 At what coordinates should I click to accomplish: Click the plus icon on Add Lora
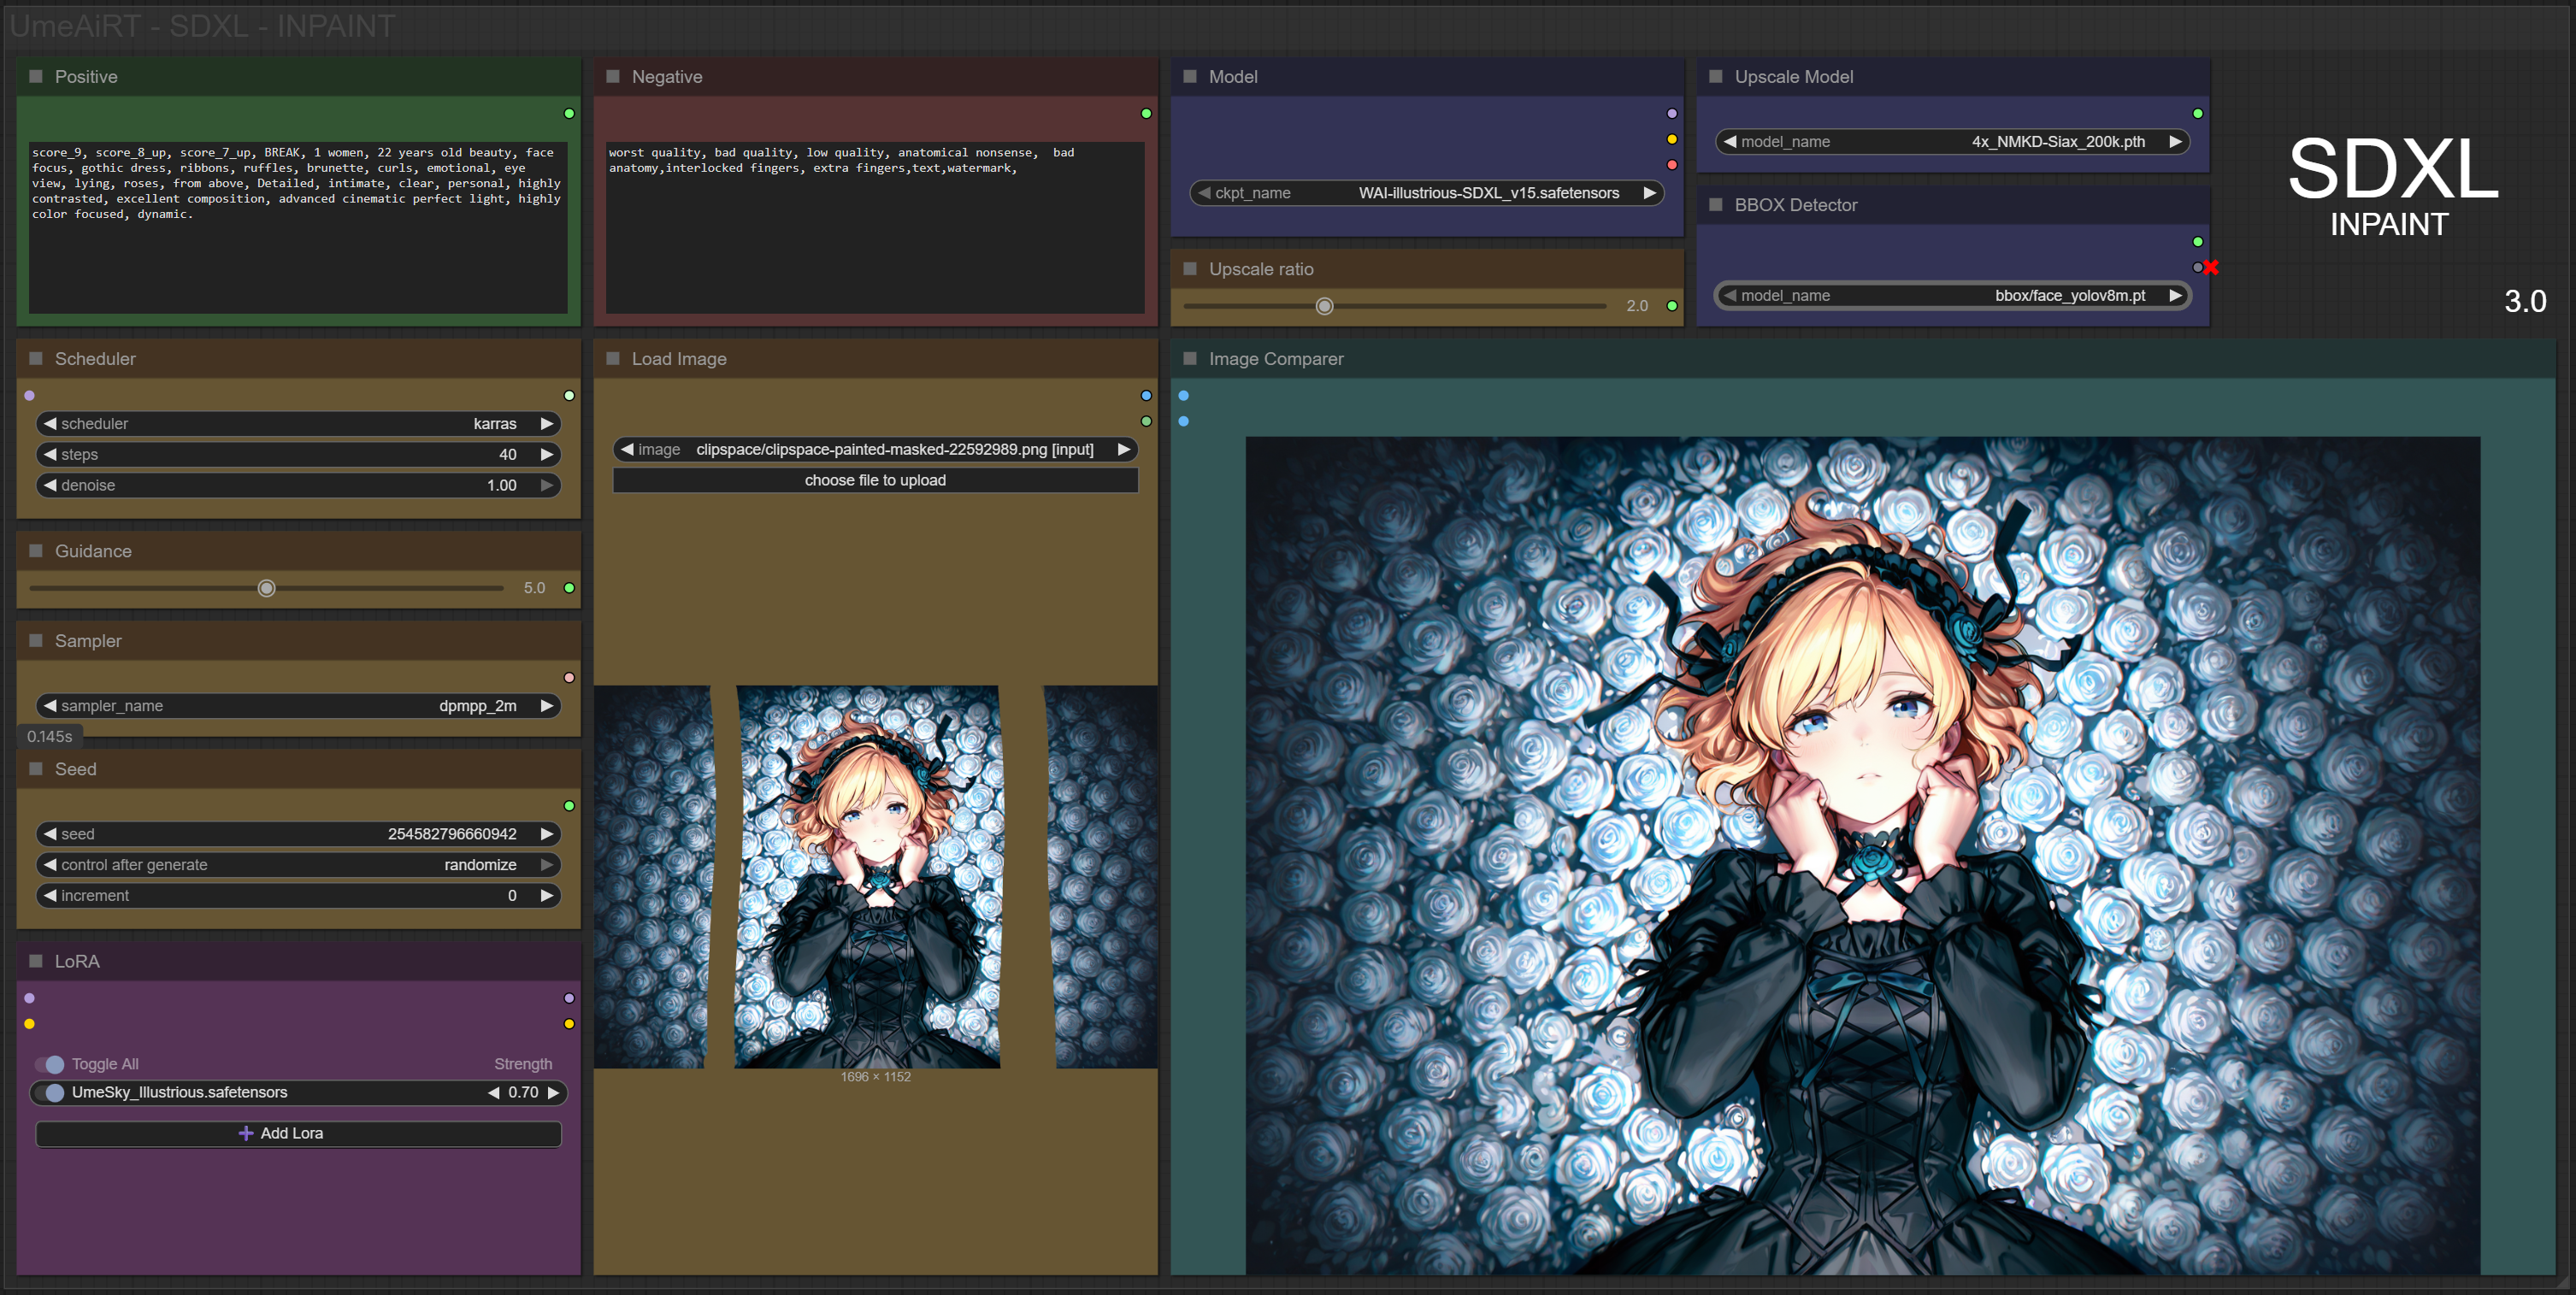[246, 1133]
